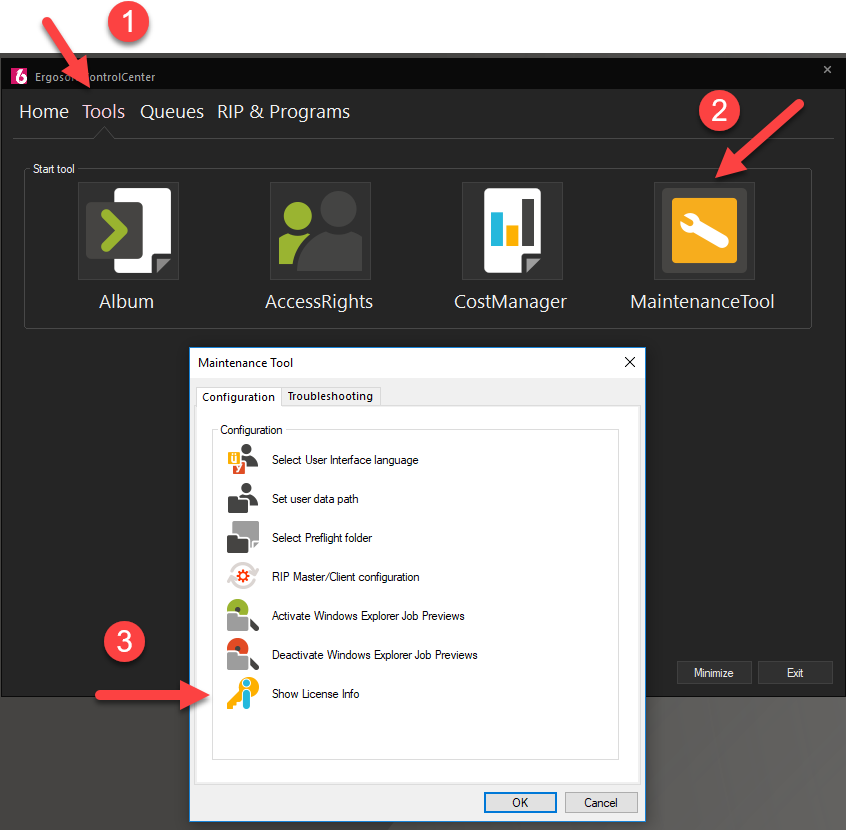Cancel the Maintenance Tool dialog
The height and width of the screenshot is (830, 846).
point(601,802)
